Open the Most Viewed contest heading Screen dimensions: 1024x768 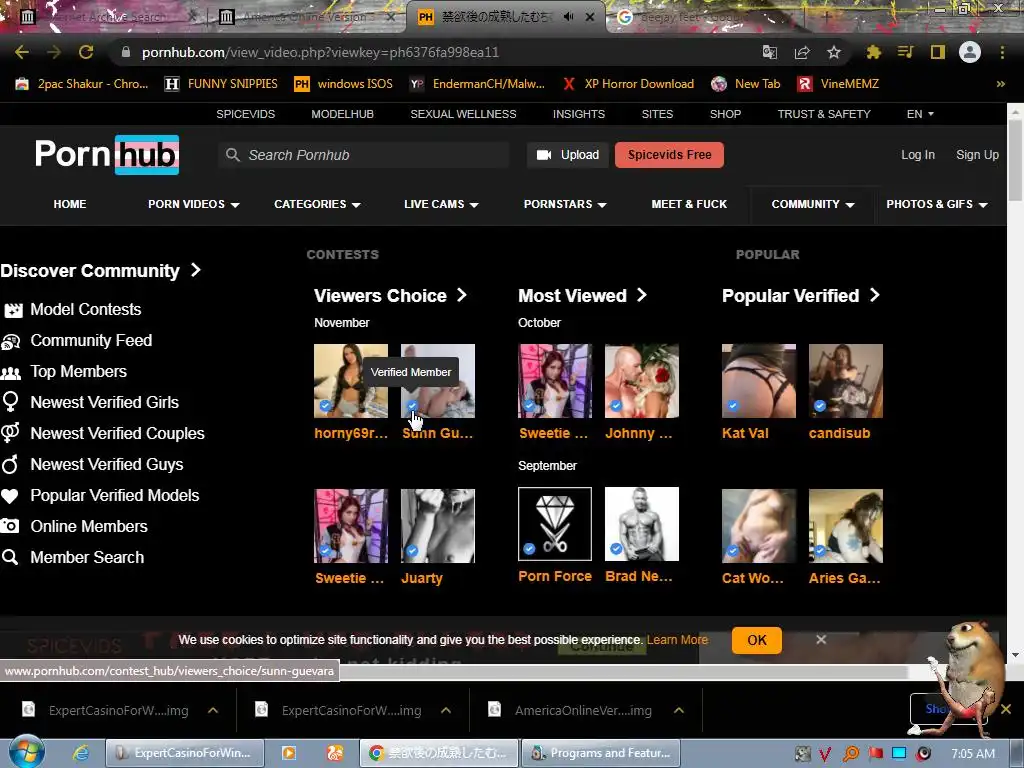(x=583, y=295)
